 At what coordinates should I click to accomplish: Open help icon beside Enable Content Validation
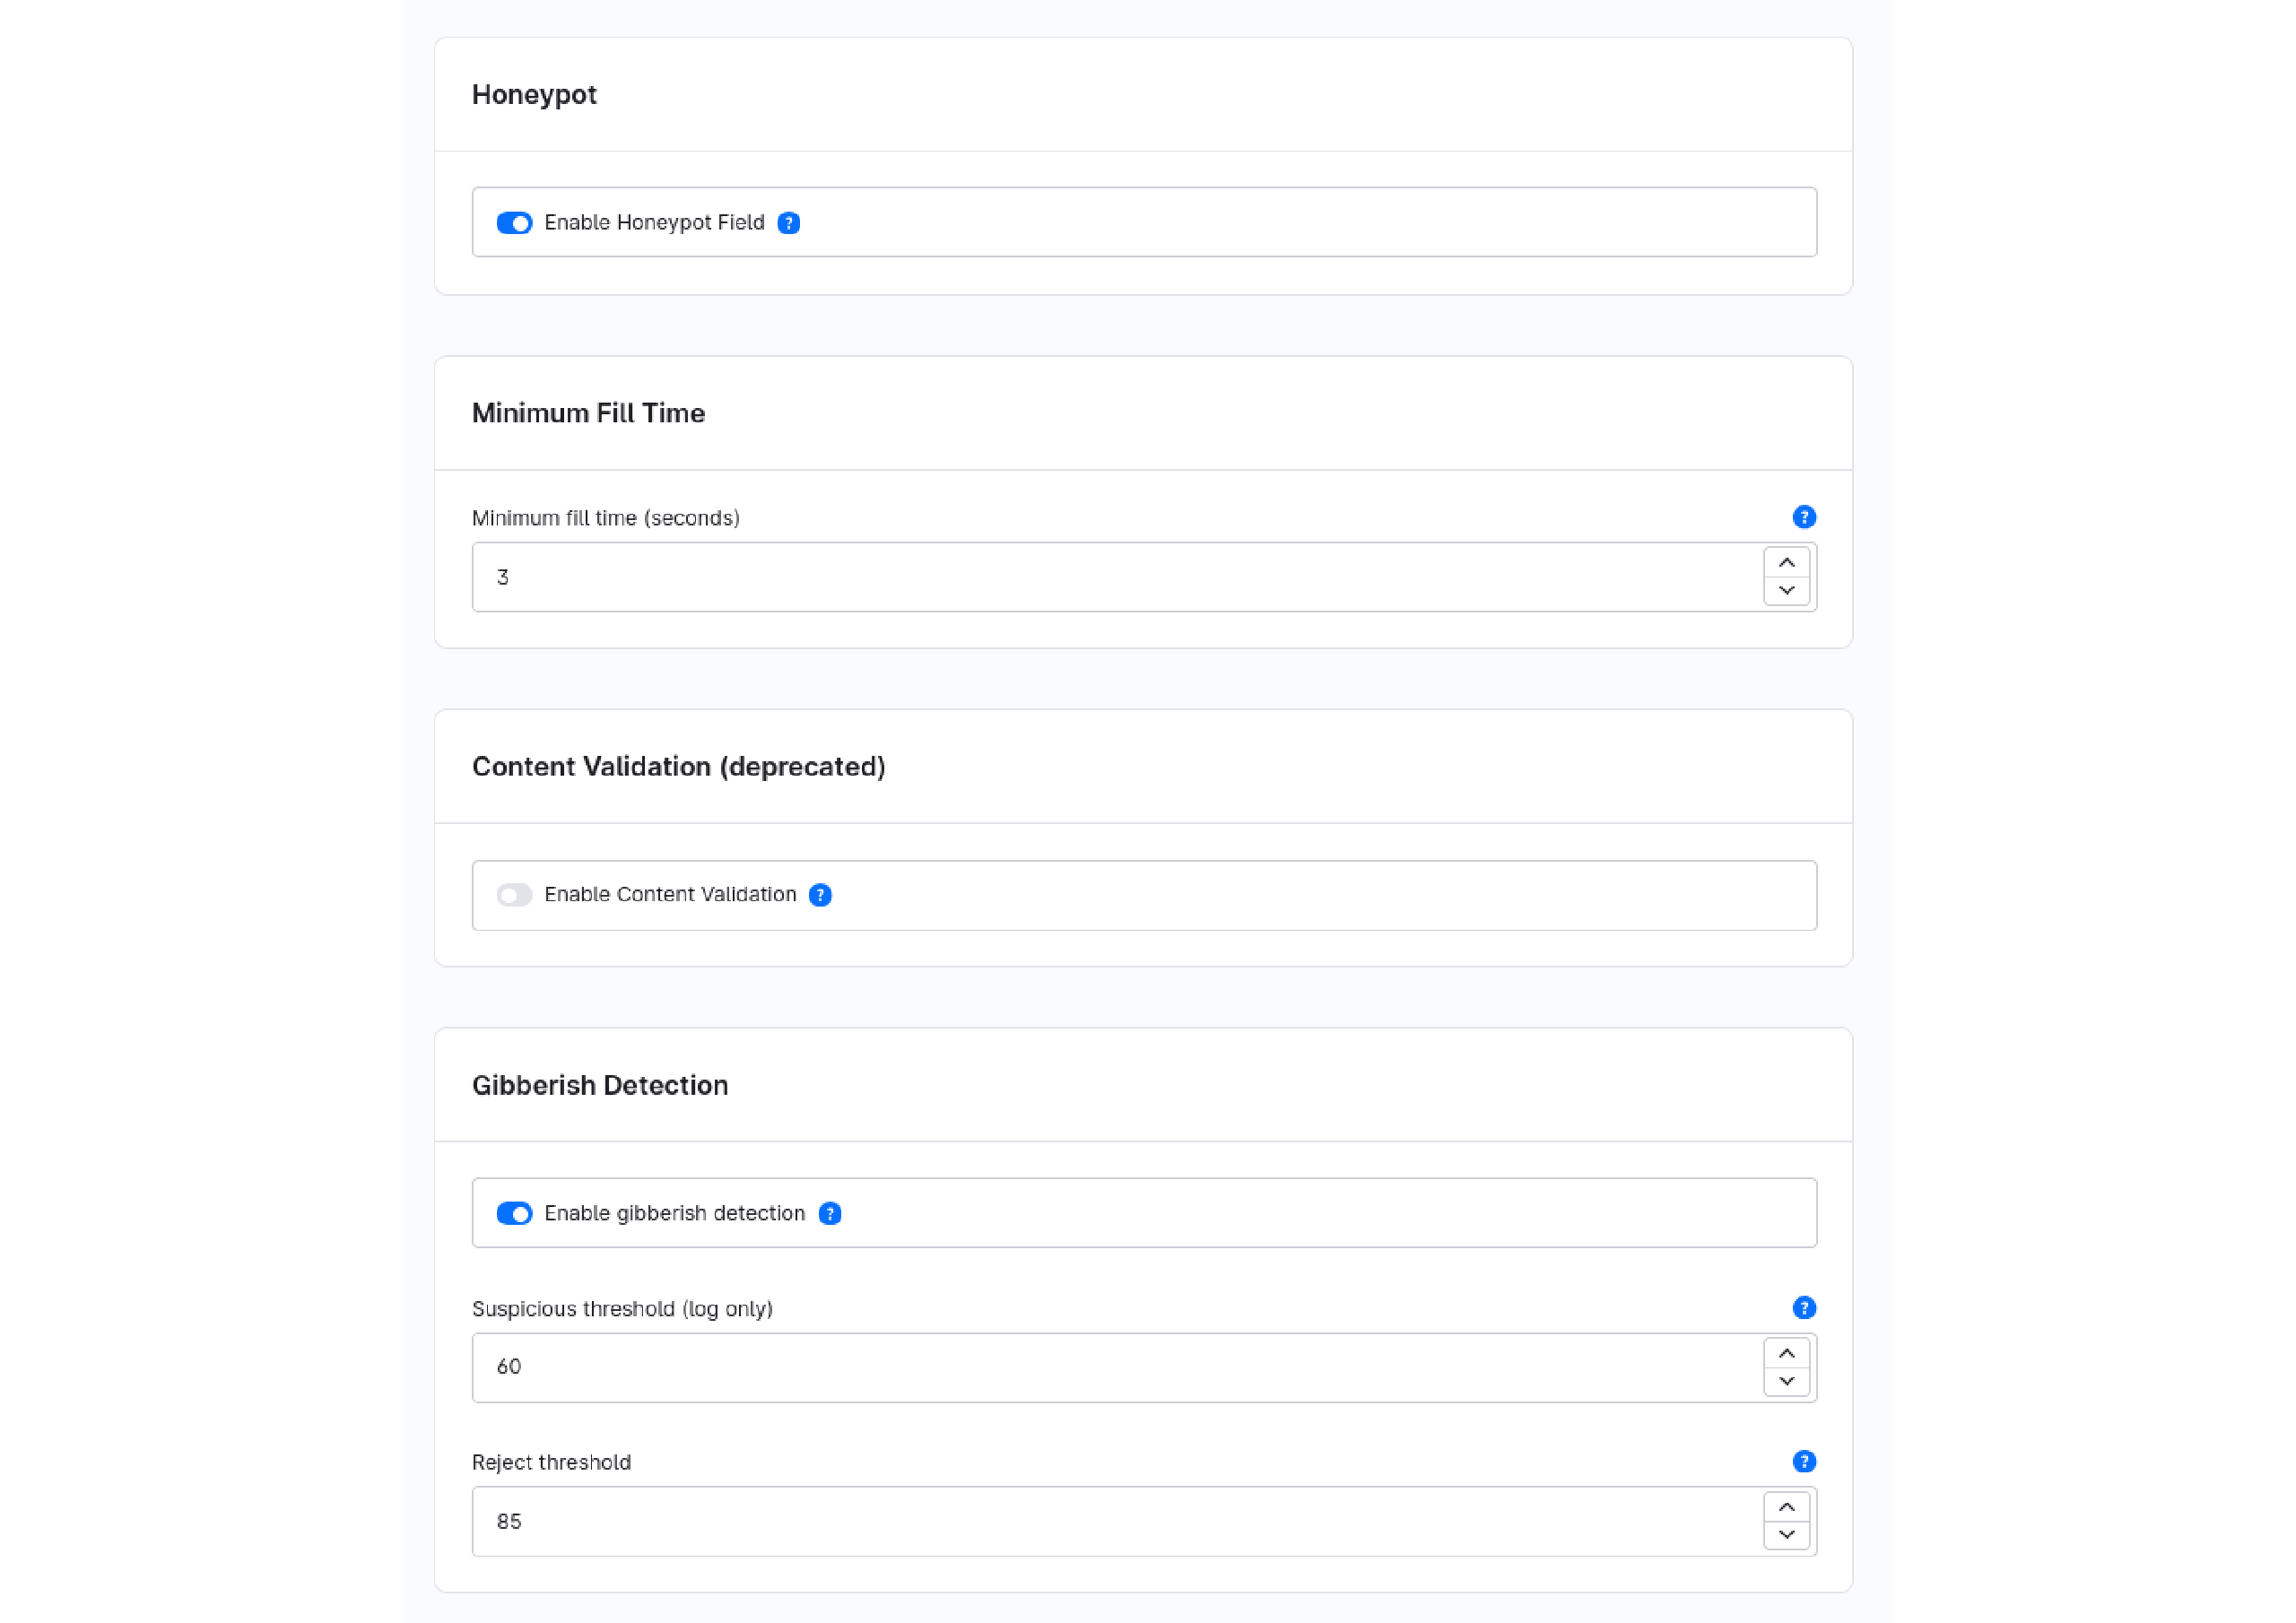820,895
